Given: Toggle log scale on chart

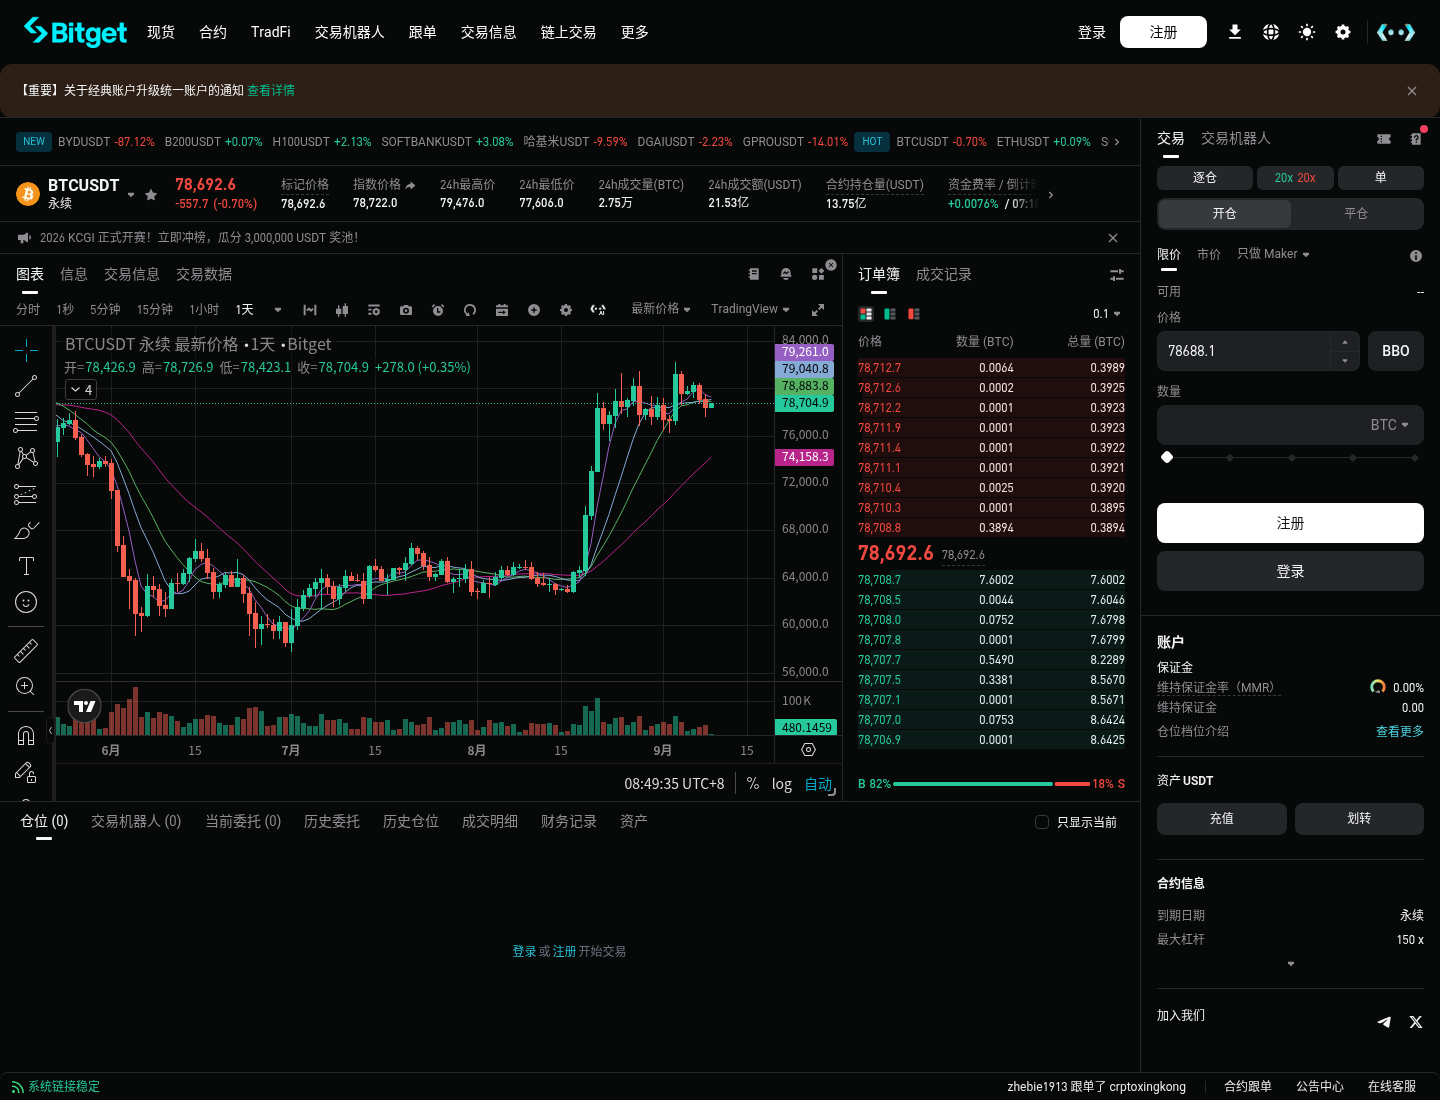Looking at the screenshot, I should 782,784.
